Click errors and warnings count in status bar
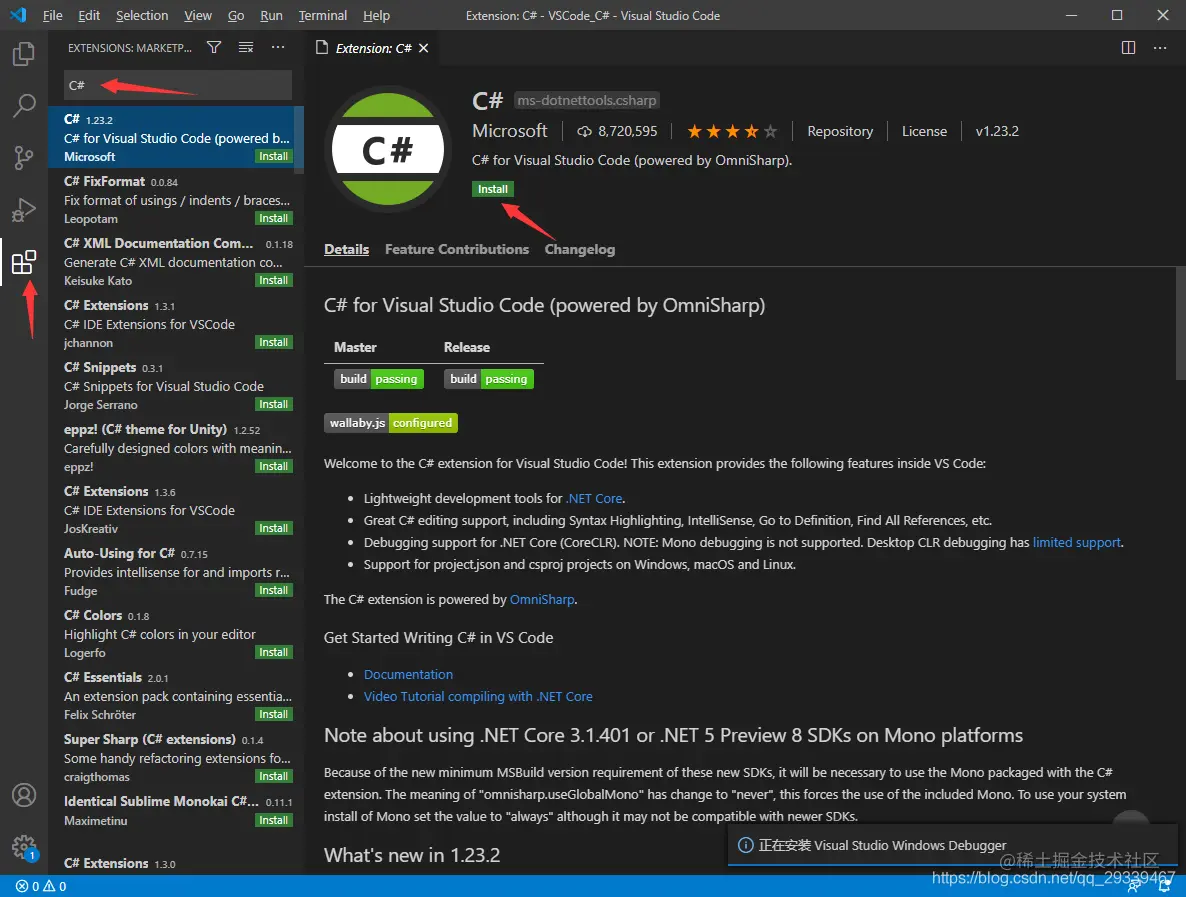This screenshot has width=1186, height=897. click(x=41, y=886)
